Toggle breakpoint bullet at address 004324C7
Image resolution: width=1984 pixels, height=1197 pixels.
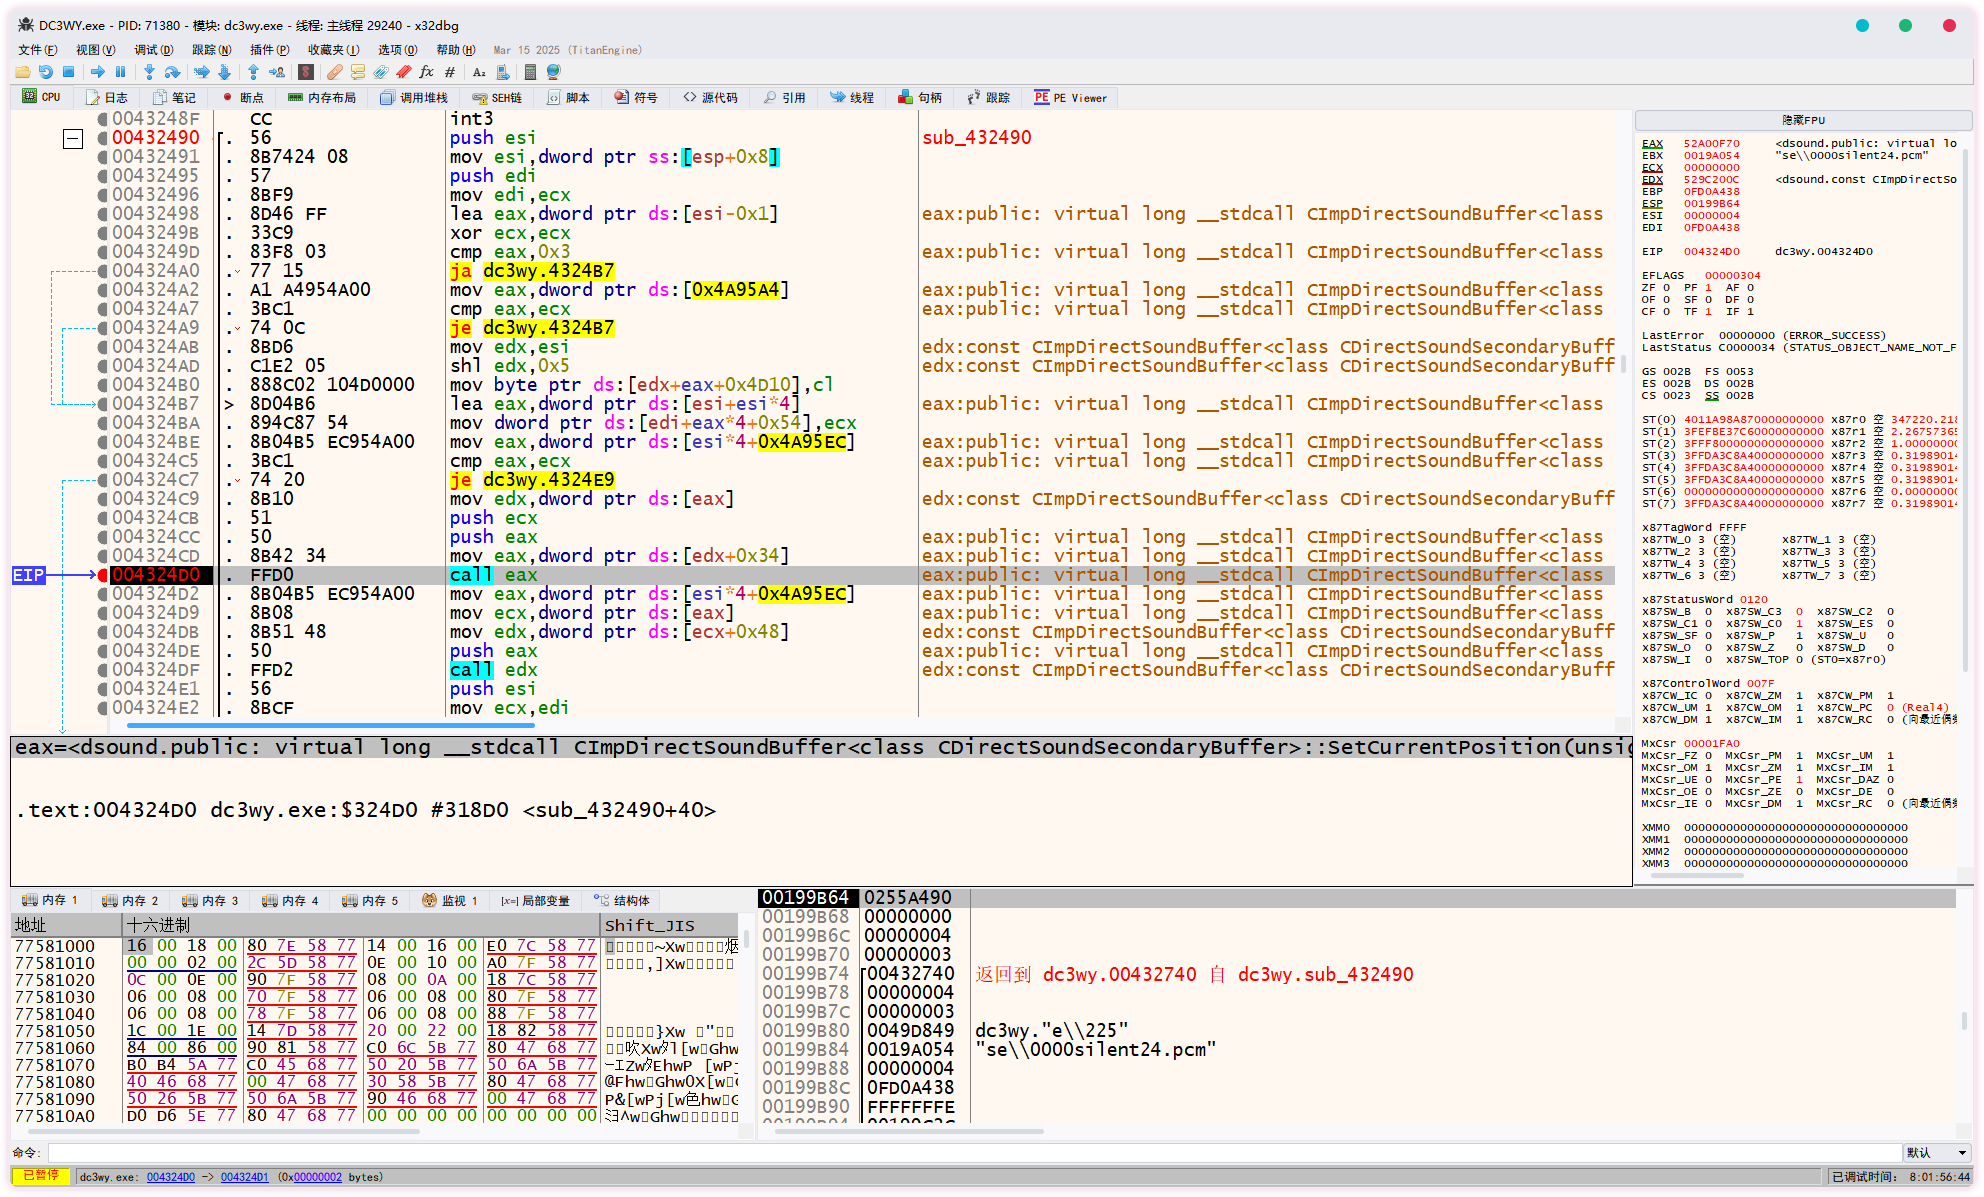tap(102, 480)
